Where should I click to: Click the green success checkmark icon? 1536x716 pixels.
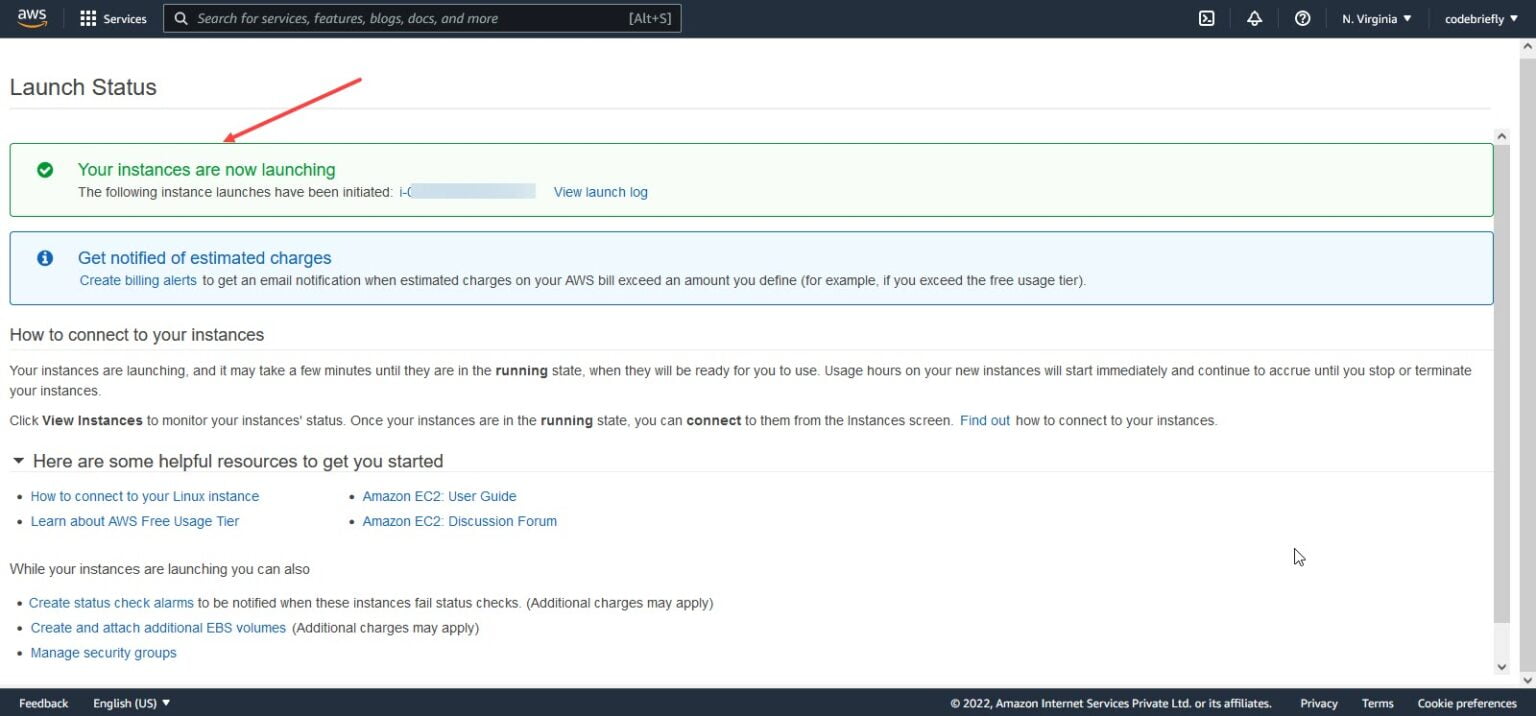(45, 170)
